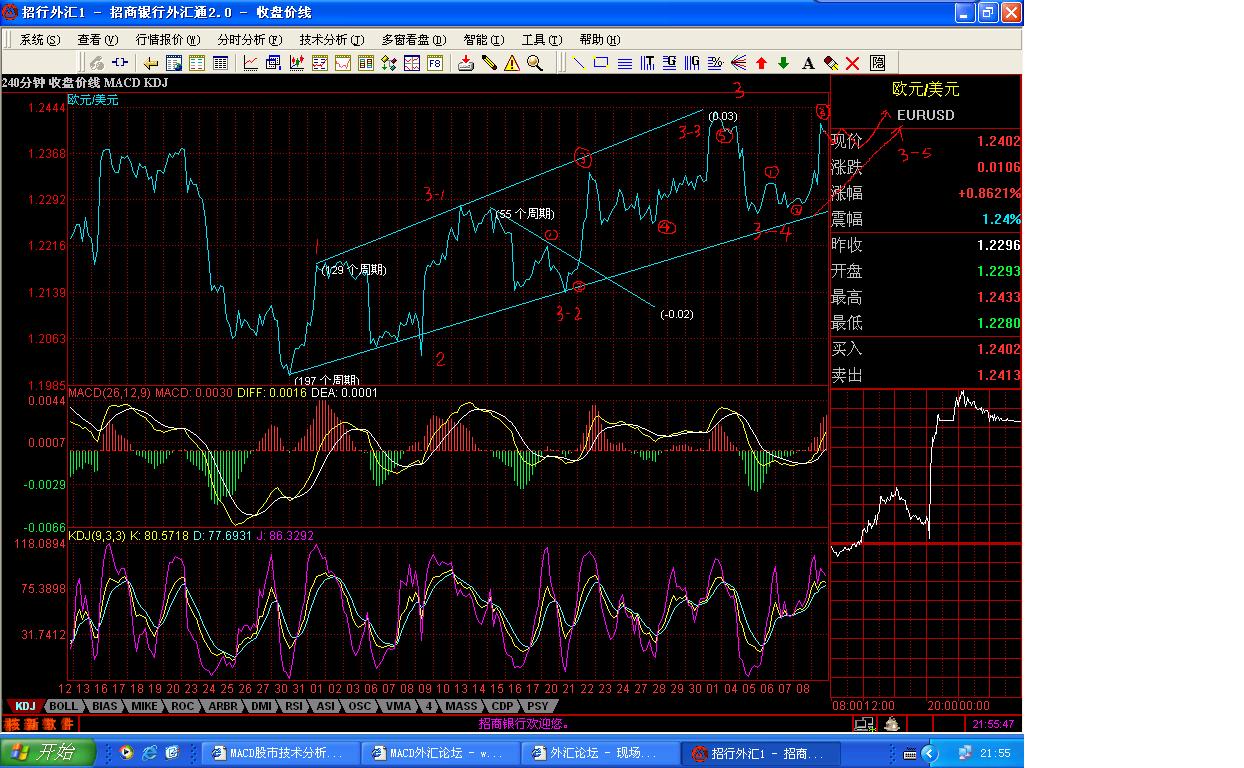The image size is (1244, 768).
Task: Switch to the ASI indicator tab
Action: point(326,706)
